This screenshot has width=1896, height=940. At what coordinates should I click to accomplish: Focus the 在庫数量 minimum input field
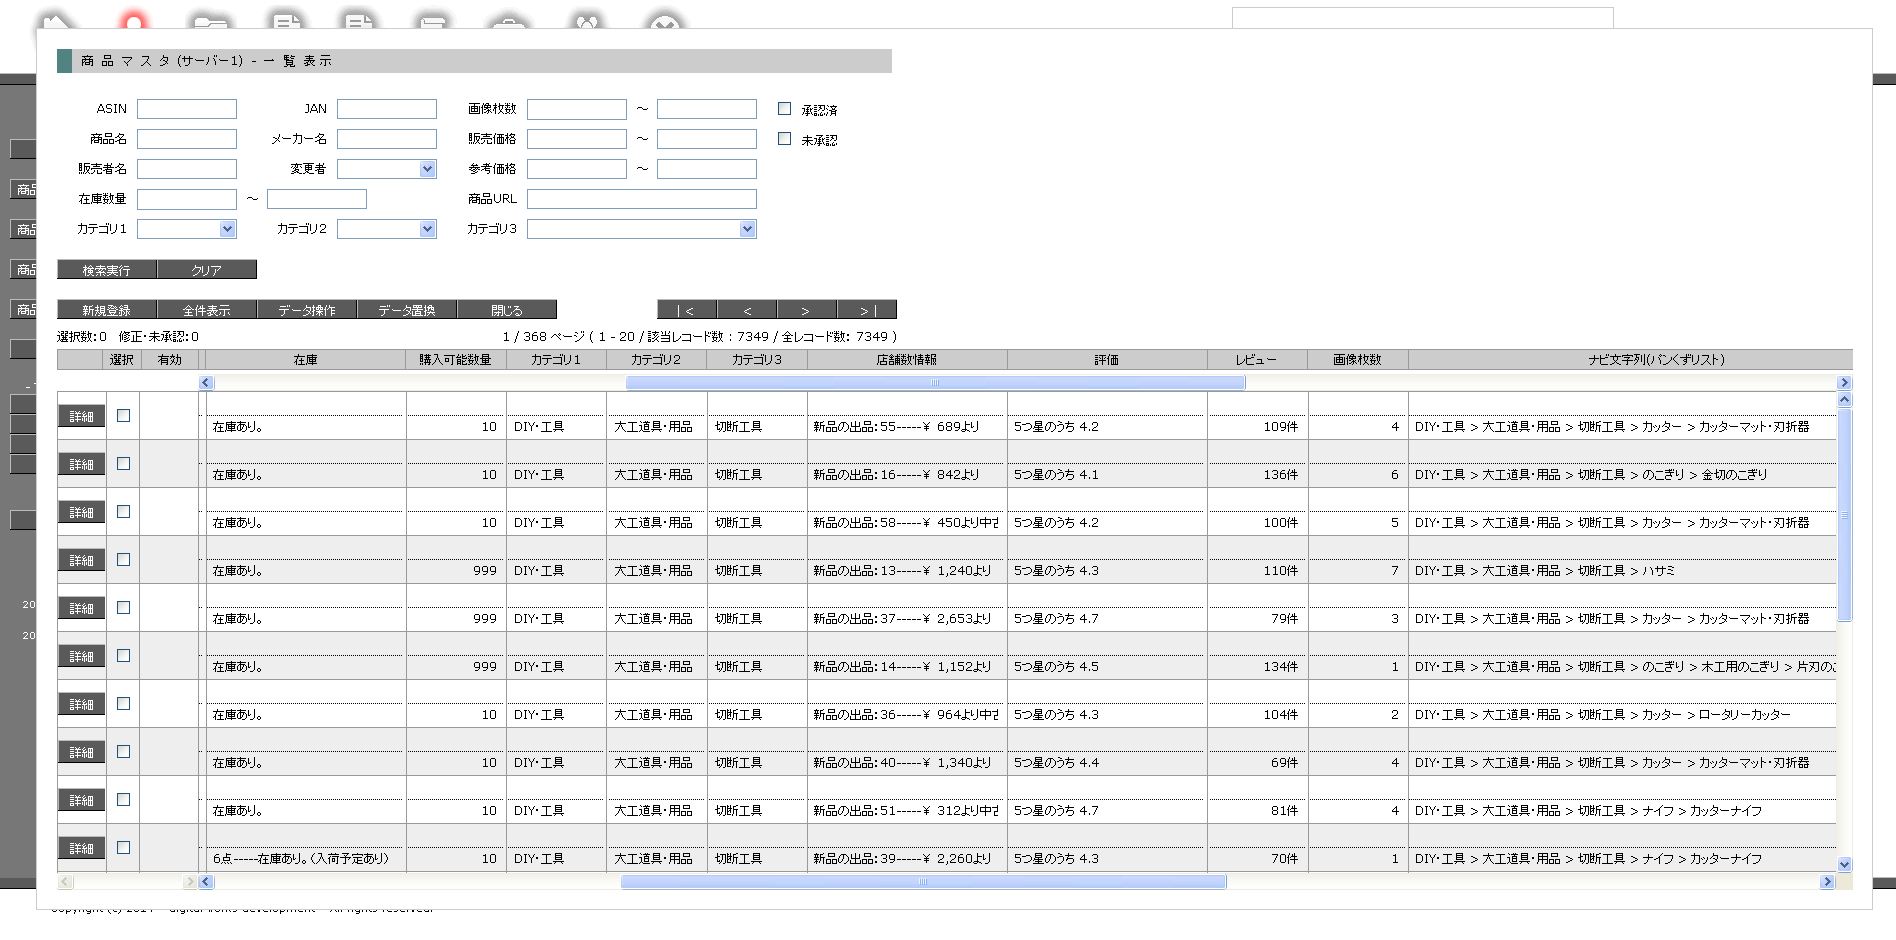point(187,199)
